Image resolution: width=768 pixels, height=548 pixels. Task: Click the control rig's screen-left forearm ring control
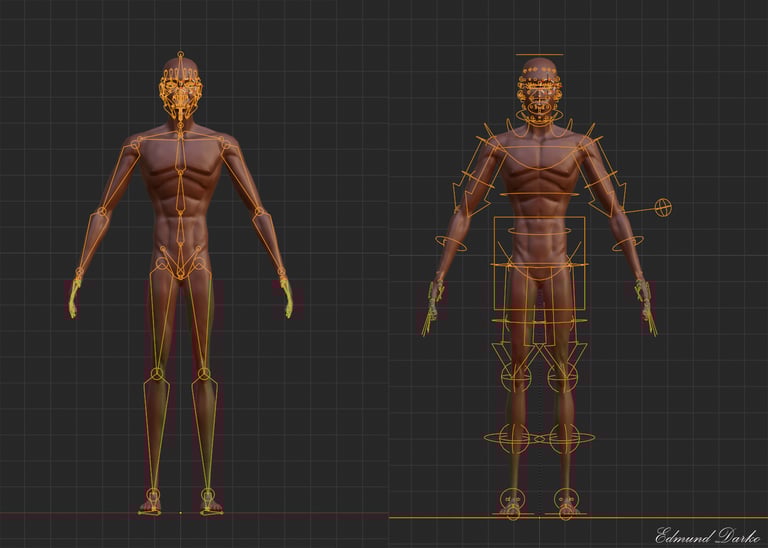[x=451, y=242]
